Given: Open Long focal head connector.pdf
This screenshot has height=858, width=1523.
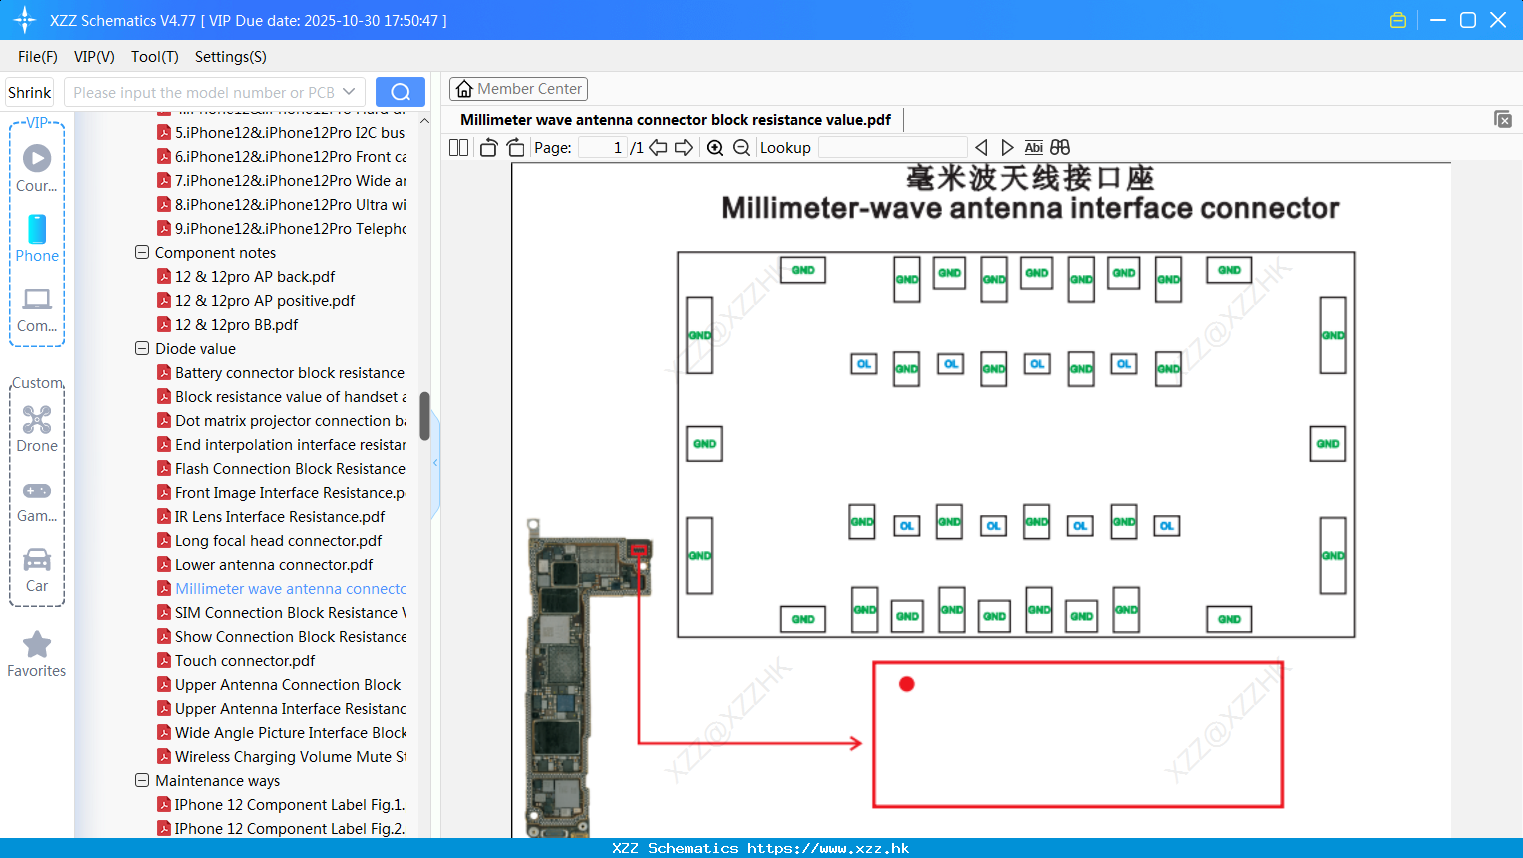Looking at the screenshot, I should pyautogui.click(x=270, y=540).
